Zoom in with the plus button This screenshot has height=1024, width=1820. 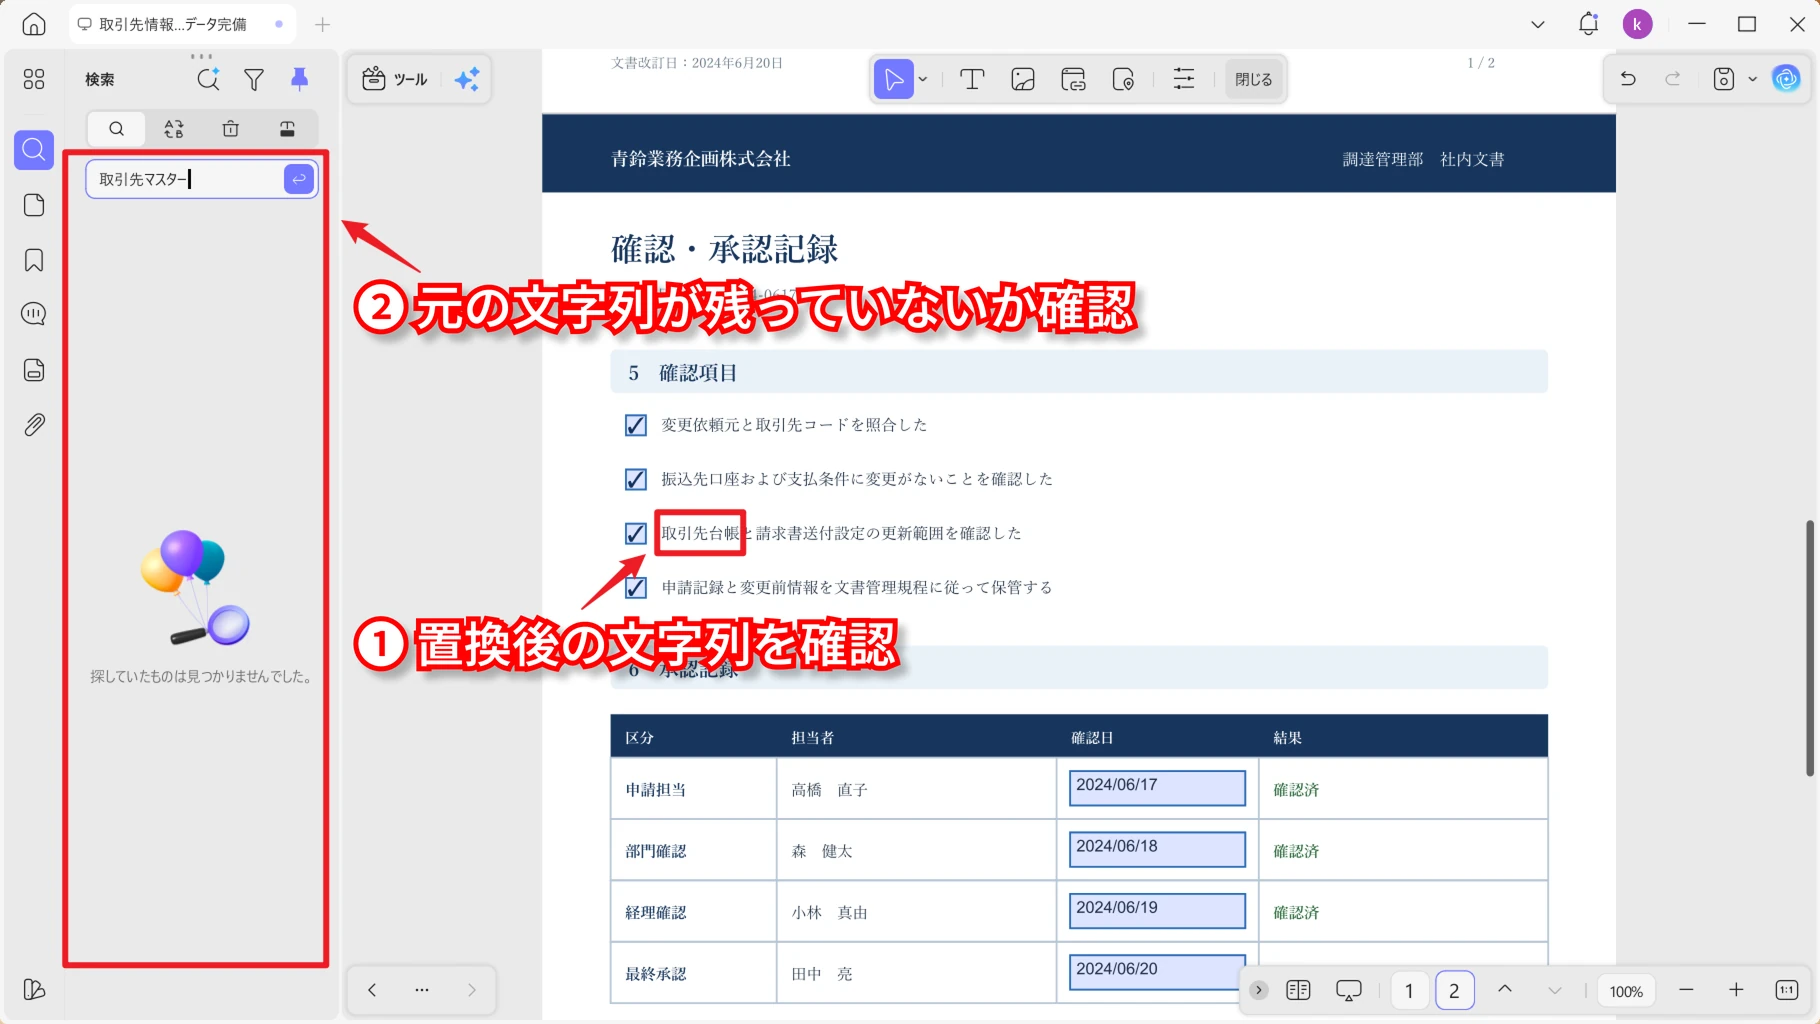[x=1736, y=990]
